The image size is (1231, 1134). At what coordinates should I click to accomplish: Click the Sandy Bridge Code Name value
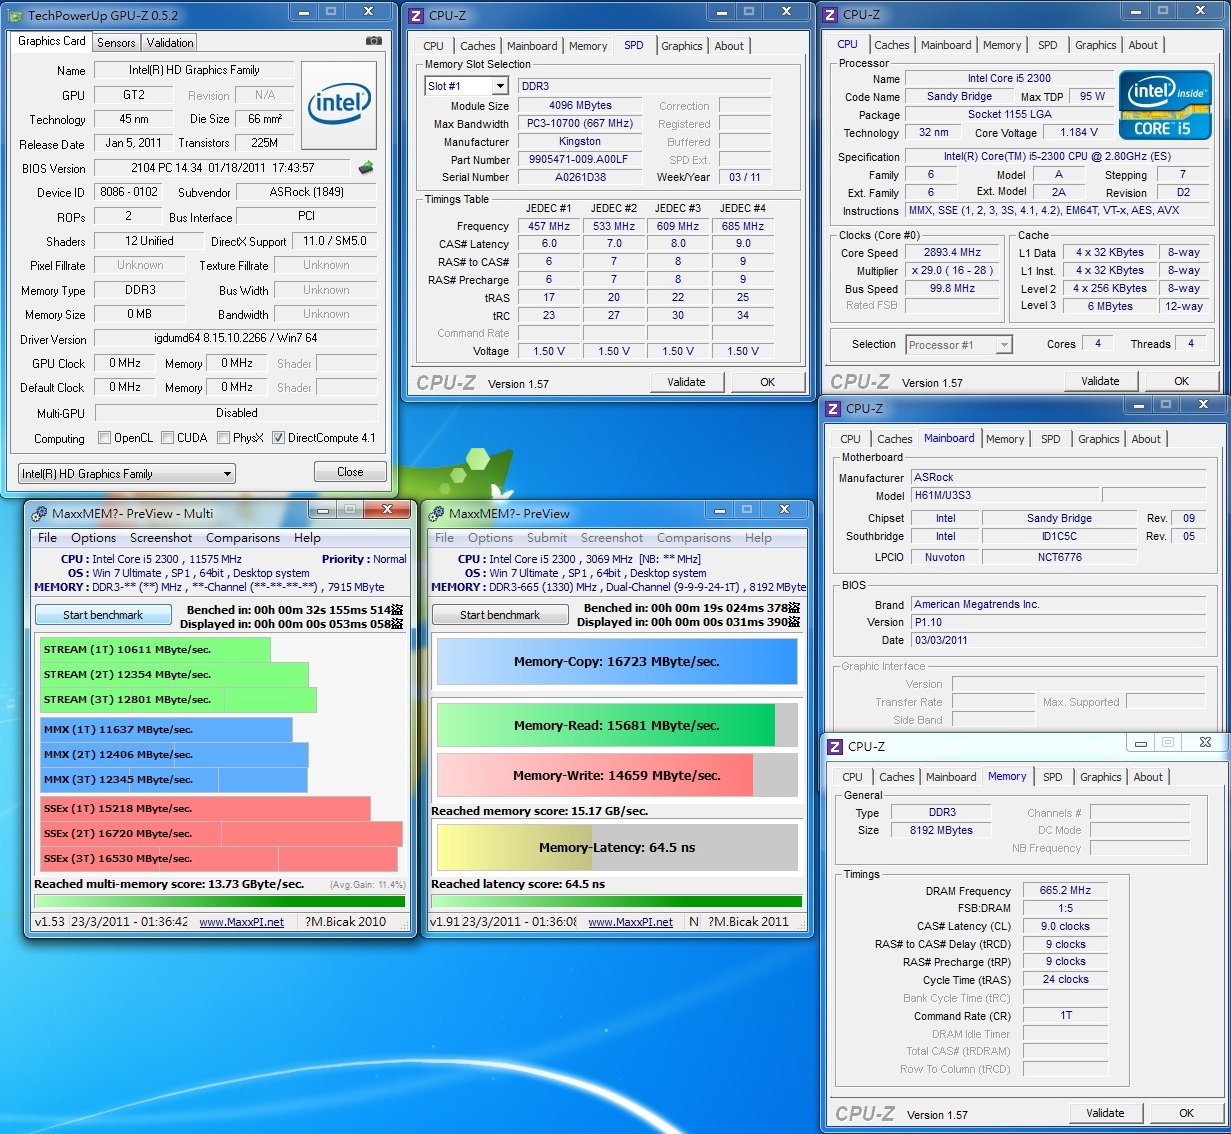tap(960, 97)
